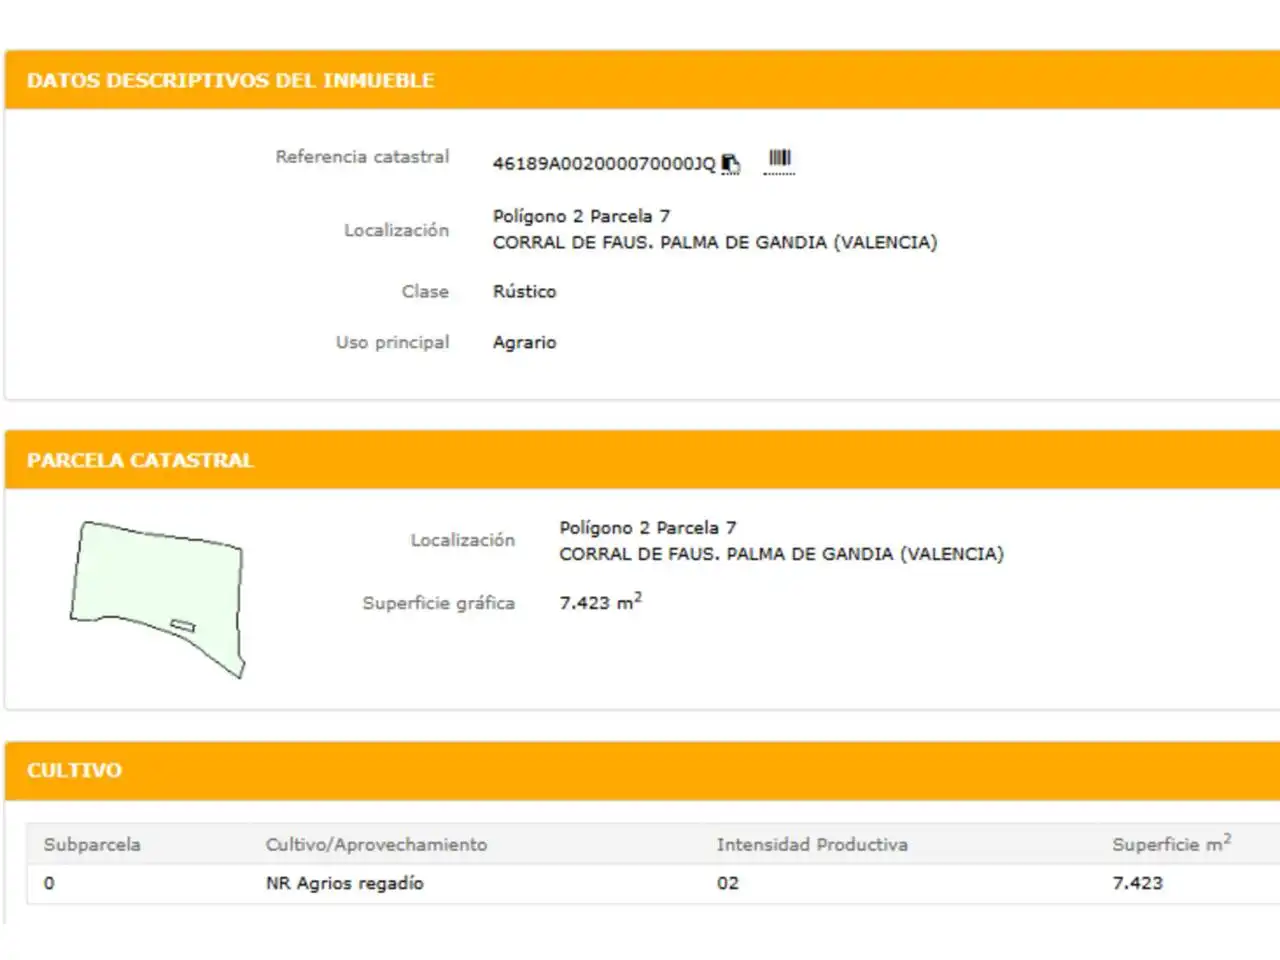The width and height of the screenshot is (1280, 960).
Task: Click the 'Intensidad Productiva' column header
Action: pos(812,844)
